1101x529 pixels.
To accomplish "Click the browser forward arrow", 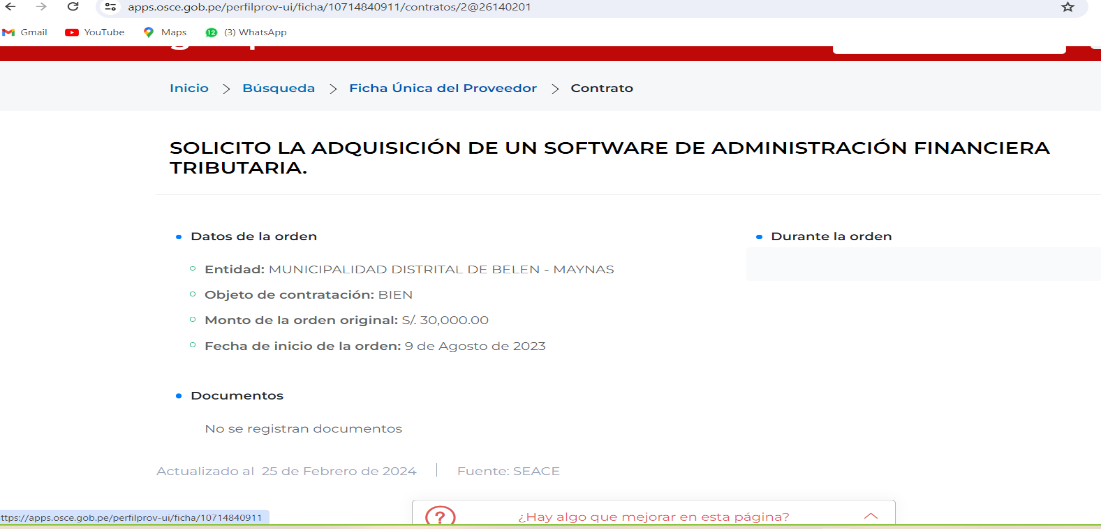I will click(41, 7).
